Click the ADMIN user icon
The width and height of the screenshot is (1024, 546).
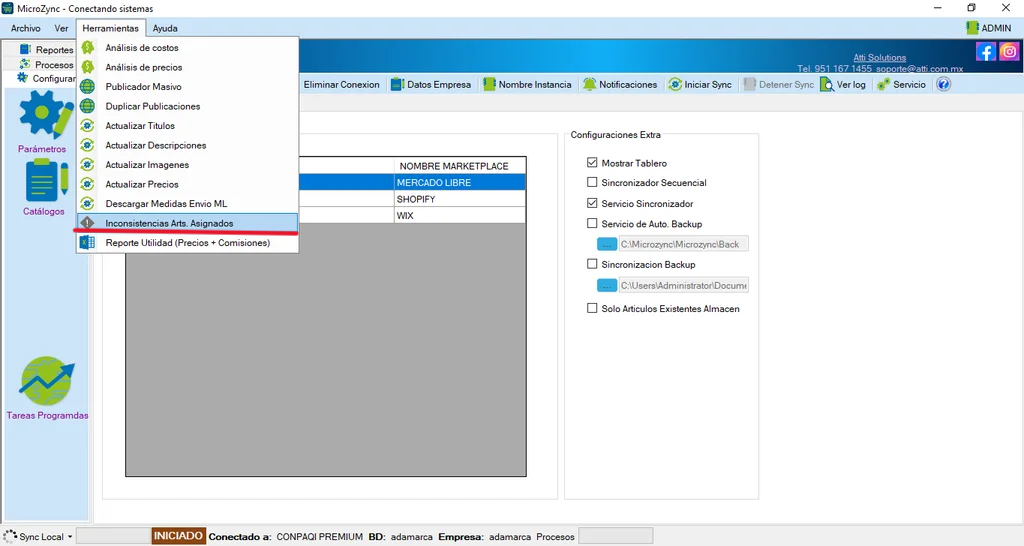pyautogui.click(x=972, y=28)
